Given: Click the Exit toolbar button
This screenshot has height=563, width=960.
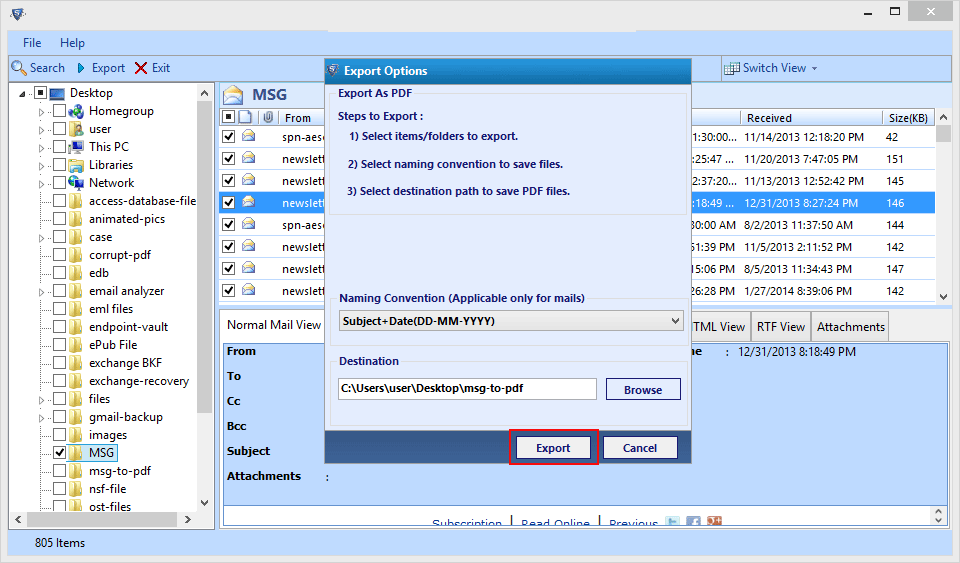Looking at the screenshot, I should (x=152, y=68).
